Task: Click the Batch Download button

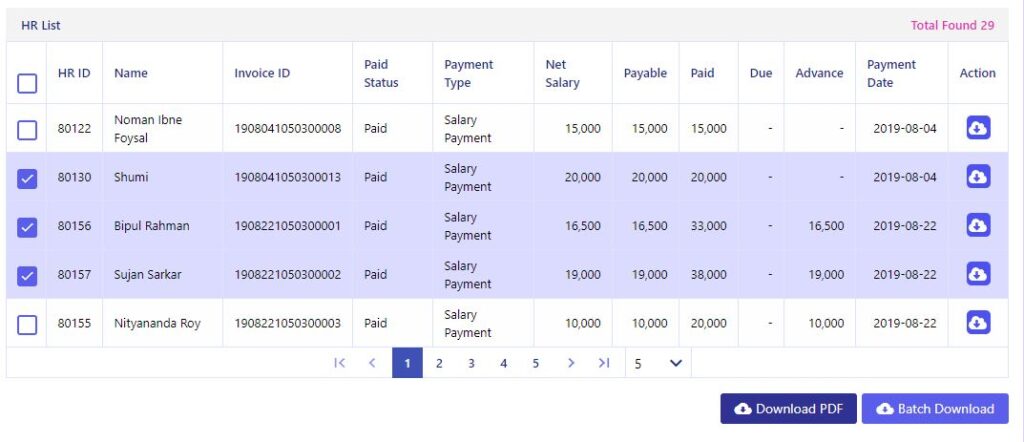Action: 935,409
